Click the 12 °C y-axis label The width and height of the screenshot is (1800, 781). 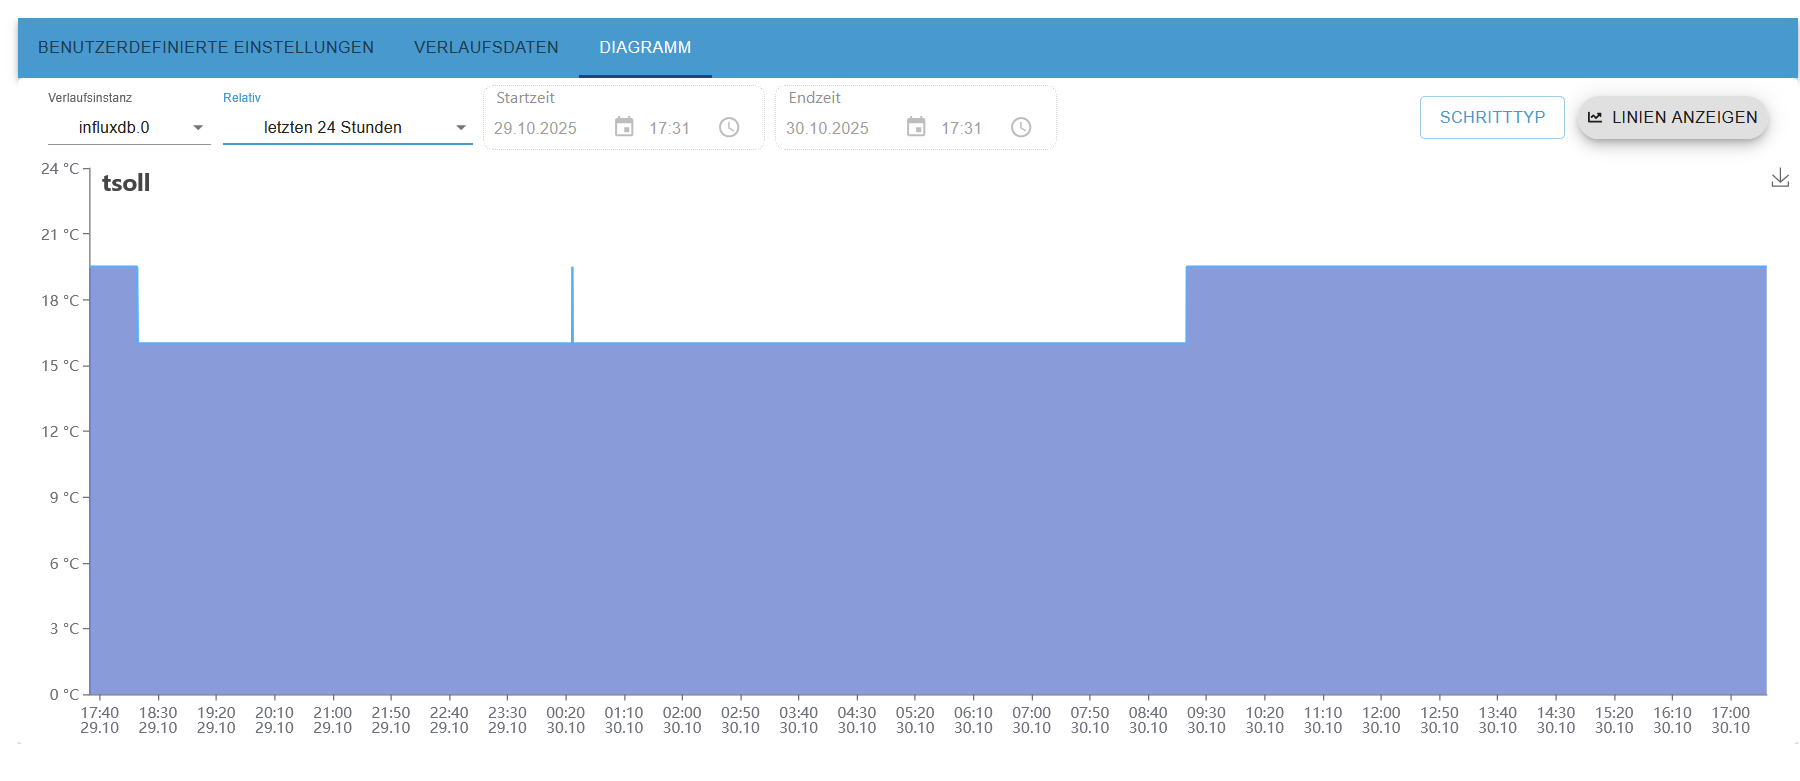pyautogui.click(x=60, y=432)
